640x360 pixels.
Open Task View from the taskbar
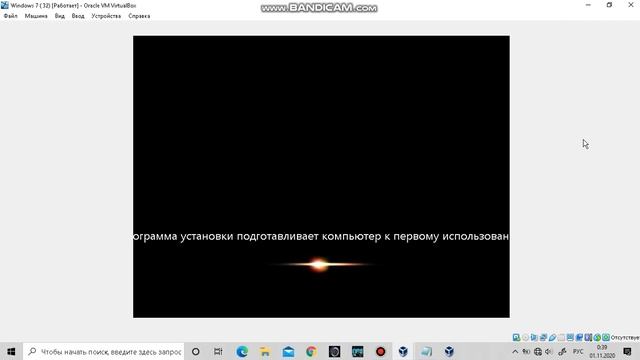(x=218, y=351)
